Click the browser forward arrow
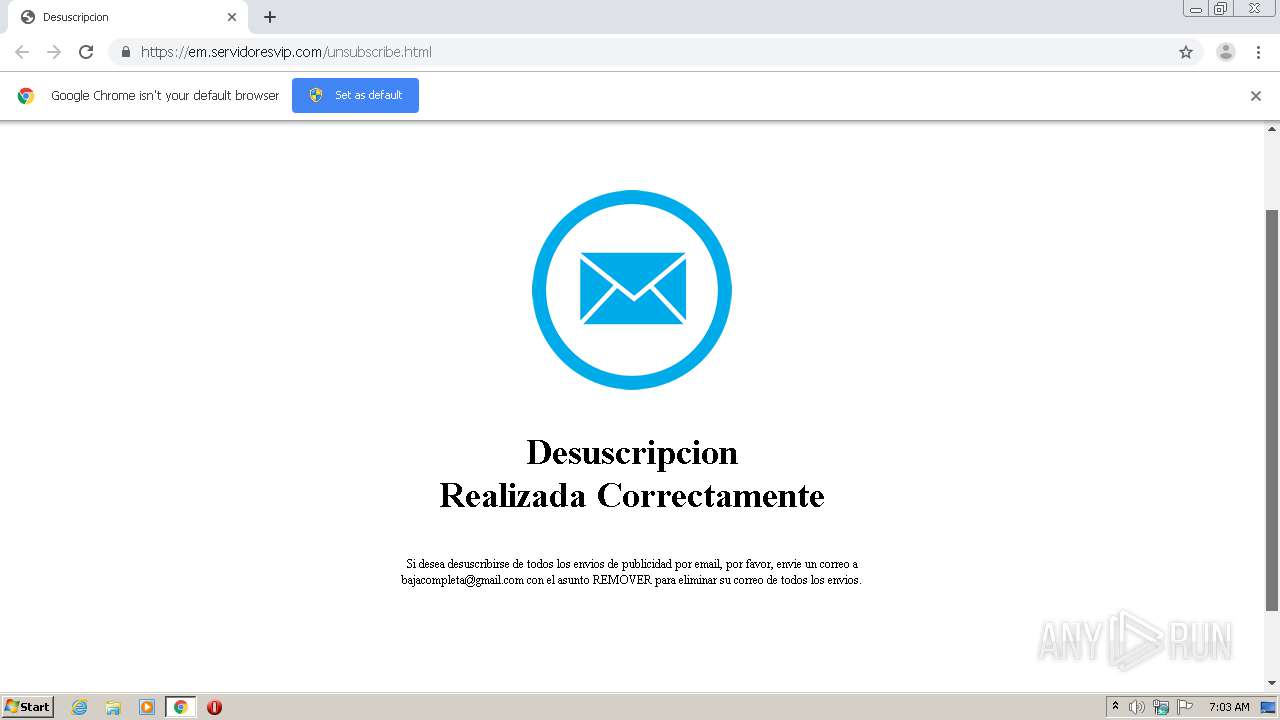The image size is (1280, 720). [54, 52]
